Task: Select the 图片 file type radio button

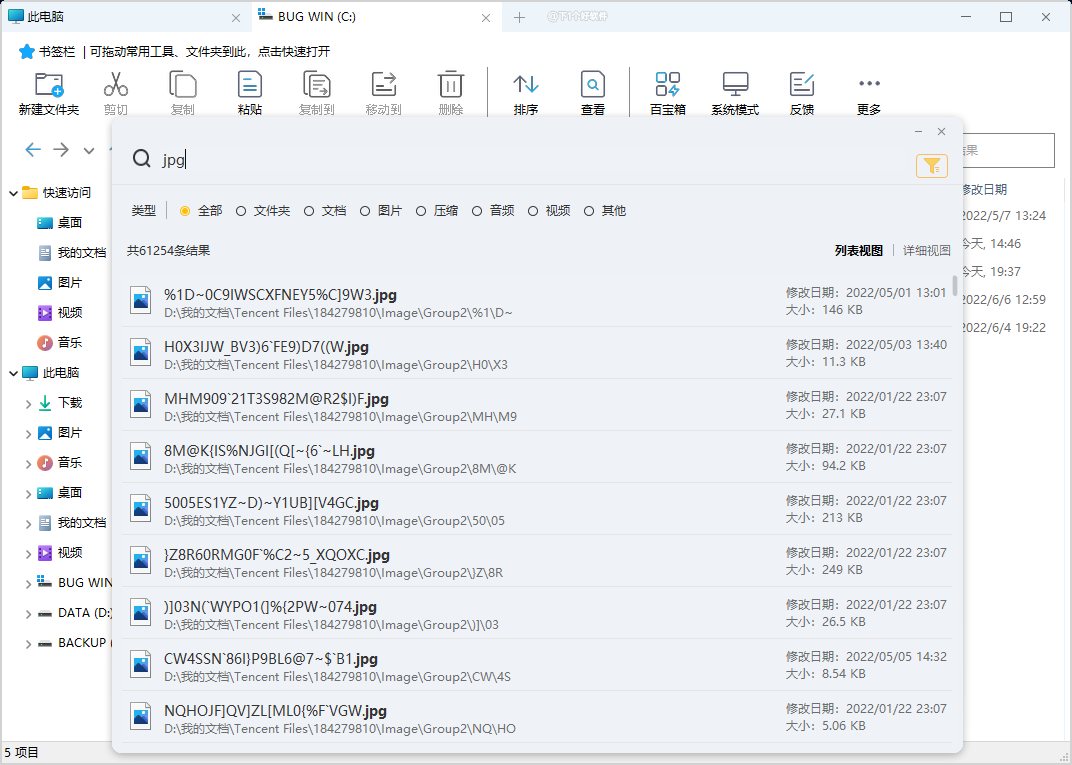Action: (366, 210)
